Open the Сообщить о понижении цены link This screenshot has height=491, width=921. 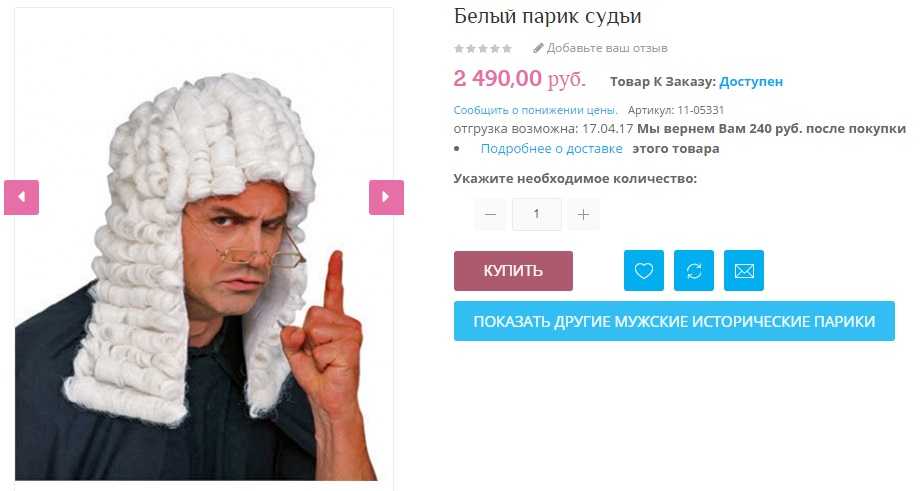pos(535,110)
